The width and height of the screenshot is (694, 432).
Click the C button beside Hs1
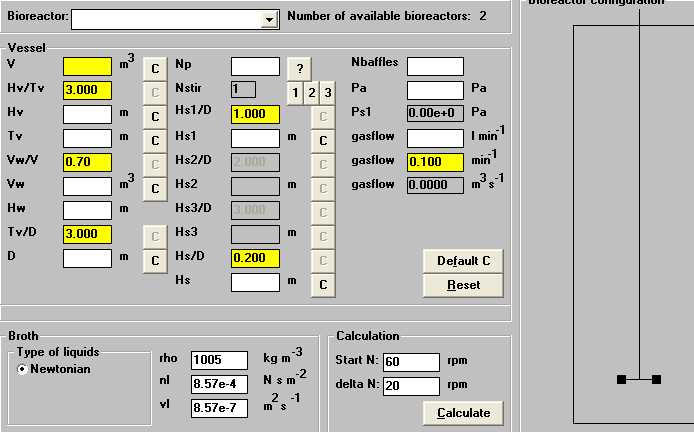(x=323, y=141)
